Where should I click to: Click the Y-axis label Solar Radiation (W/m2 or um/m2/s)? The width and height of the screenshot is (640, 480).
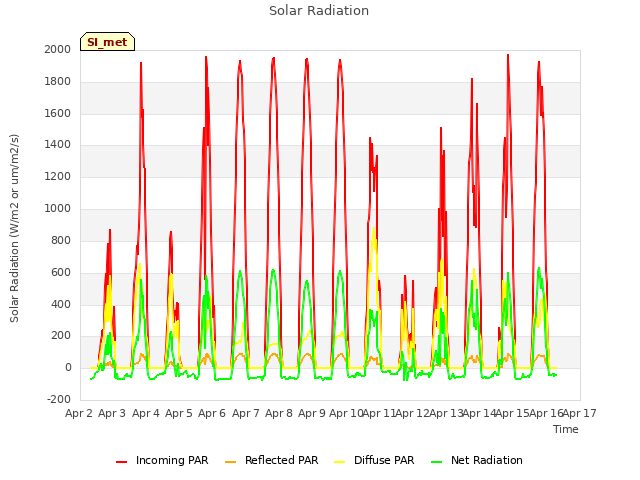coord(14,228)
